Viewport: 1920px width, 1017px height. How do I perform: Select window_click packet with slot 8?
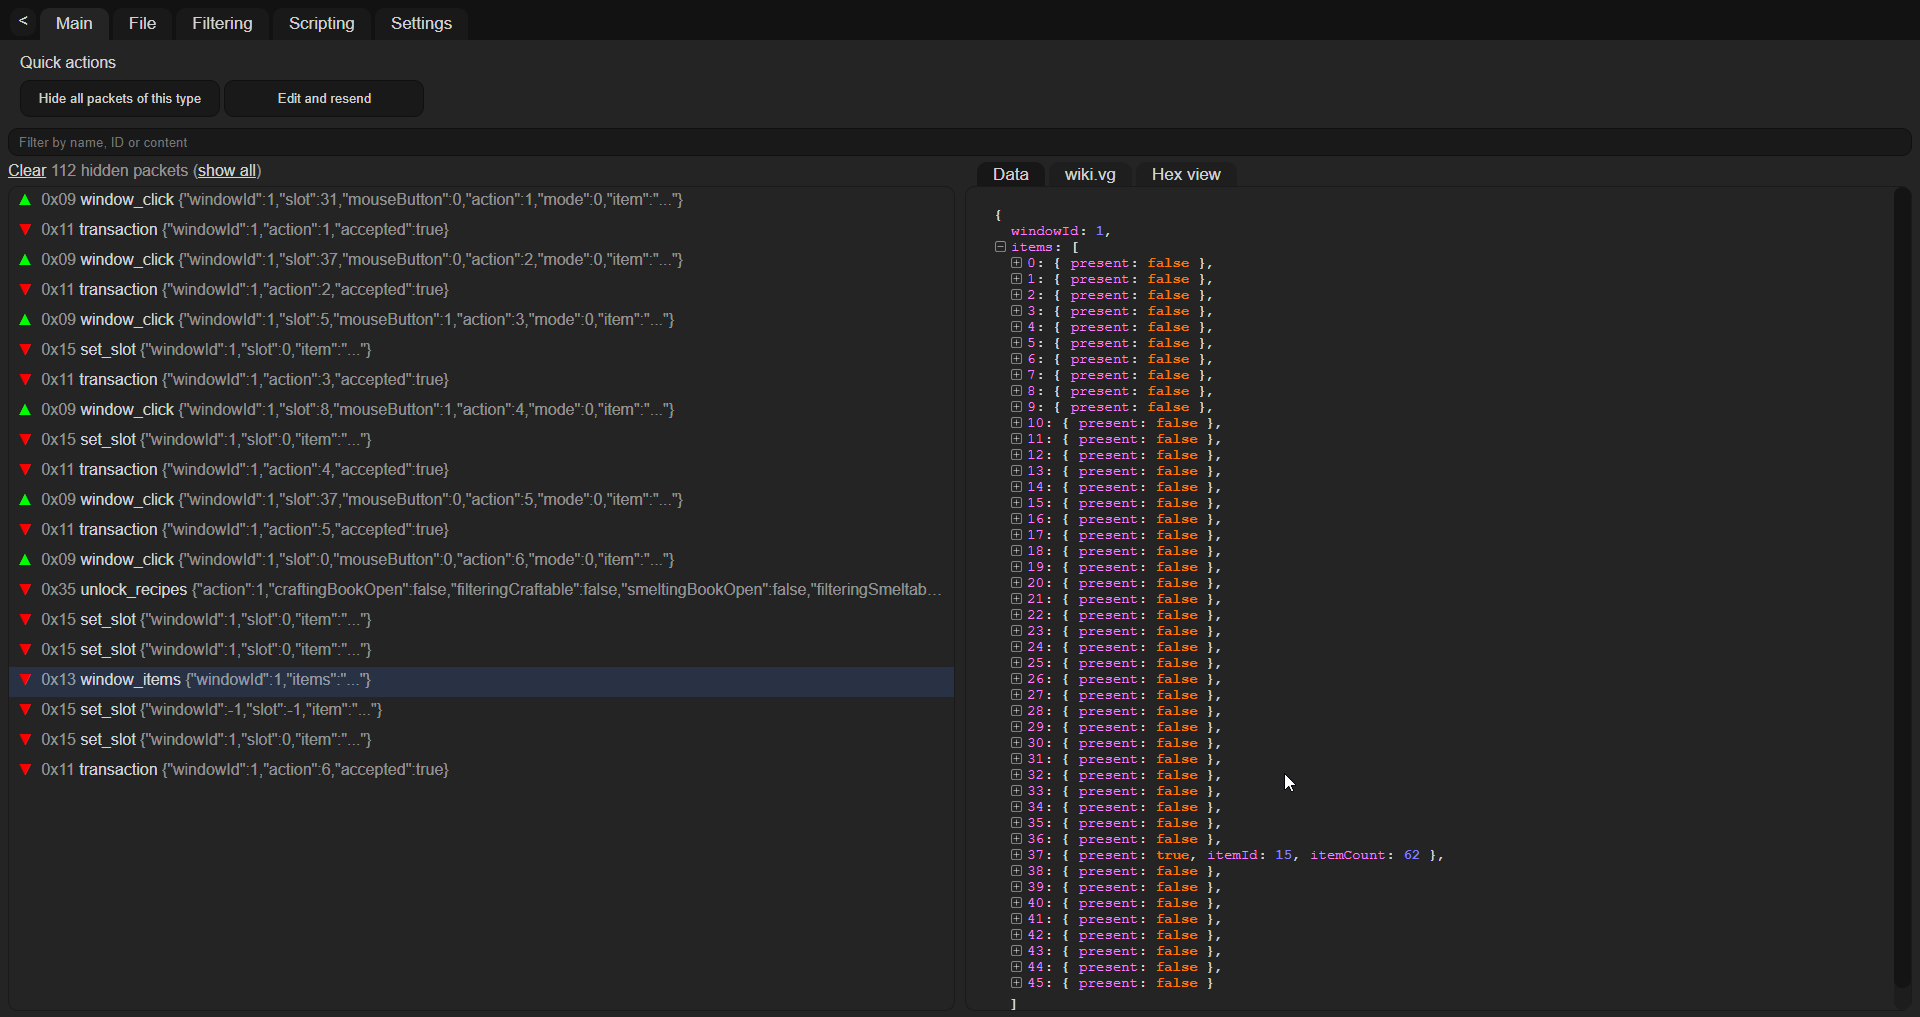pos(481,410)
